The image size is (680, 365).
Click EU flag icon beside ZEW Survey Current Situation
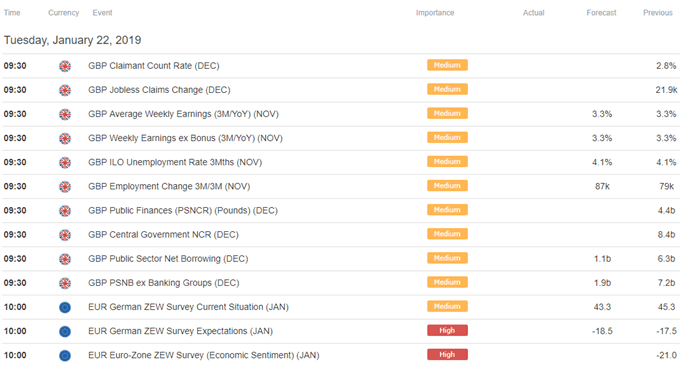point(65,307)
